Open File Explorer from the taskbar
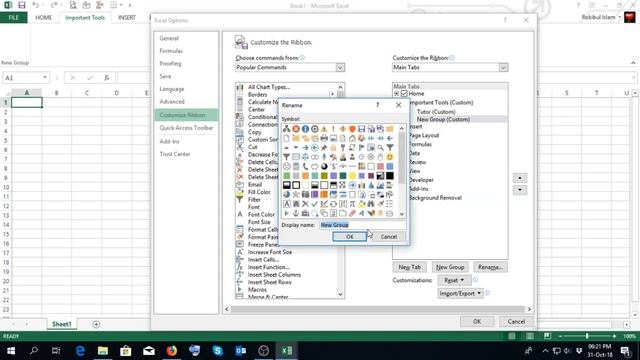 103,351
